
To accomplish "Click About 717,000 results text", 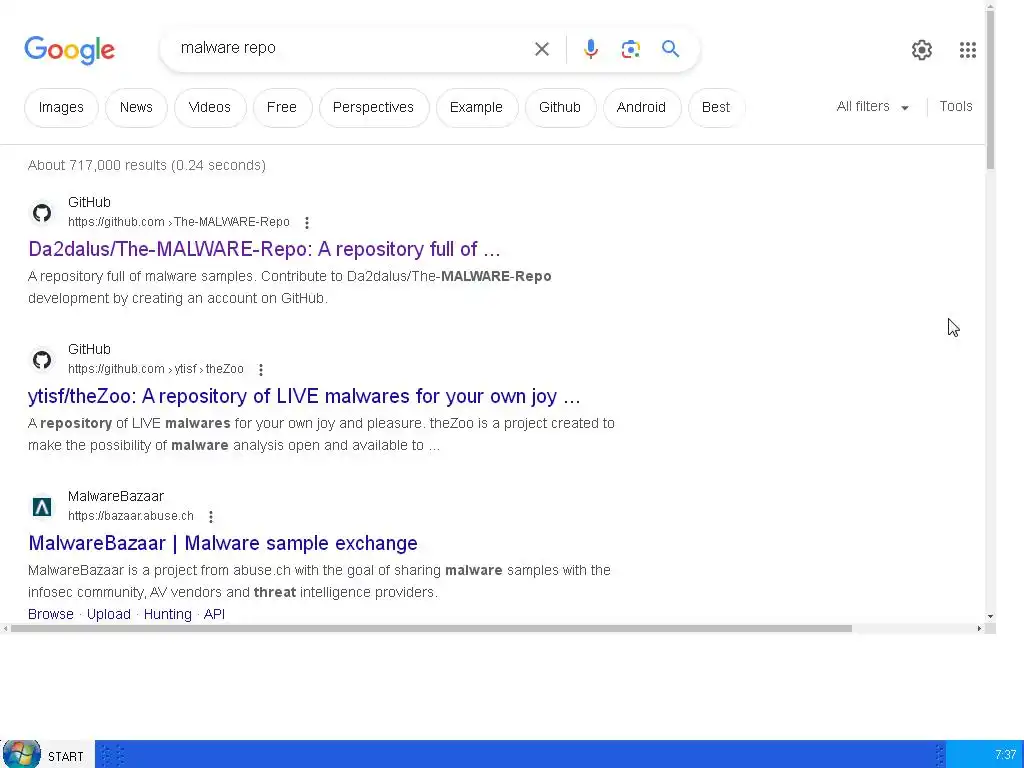I will pyautogui.click(x=146, y=165).
